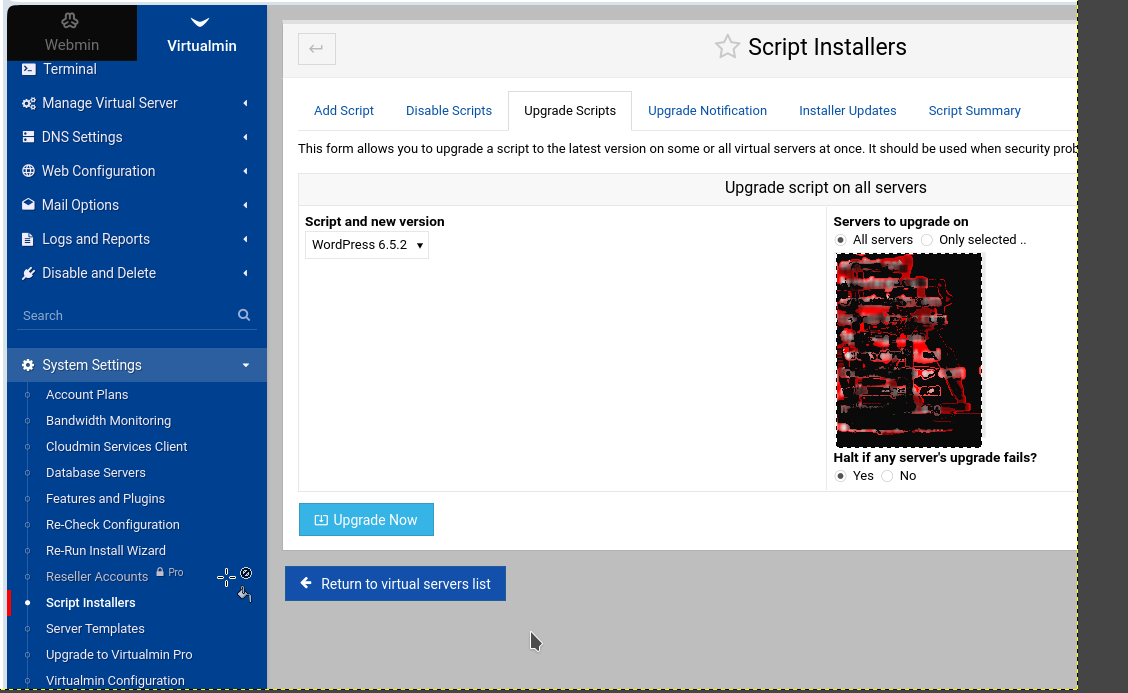Select the All servers radio option
Image resolution: width=1128 pixels, height=693 pixels.
(x=840, y=240)
